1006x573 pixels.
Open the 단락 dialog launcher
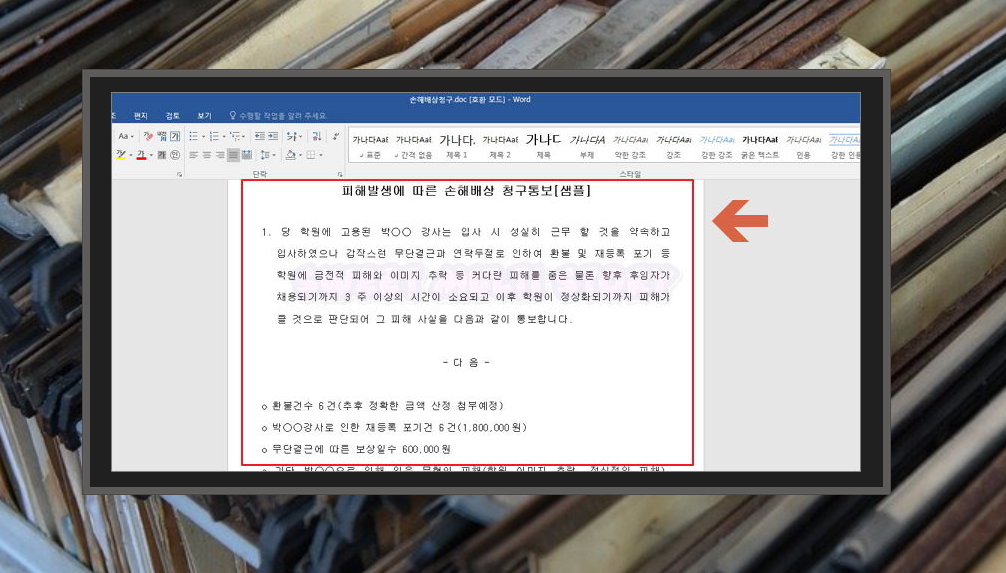[340, 175]
